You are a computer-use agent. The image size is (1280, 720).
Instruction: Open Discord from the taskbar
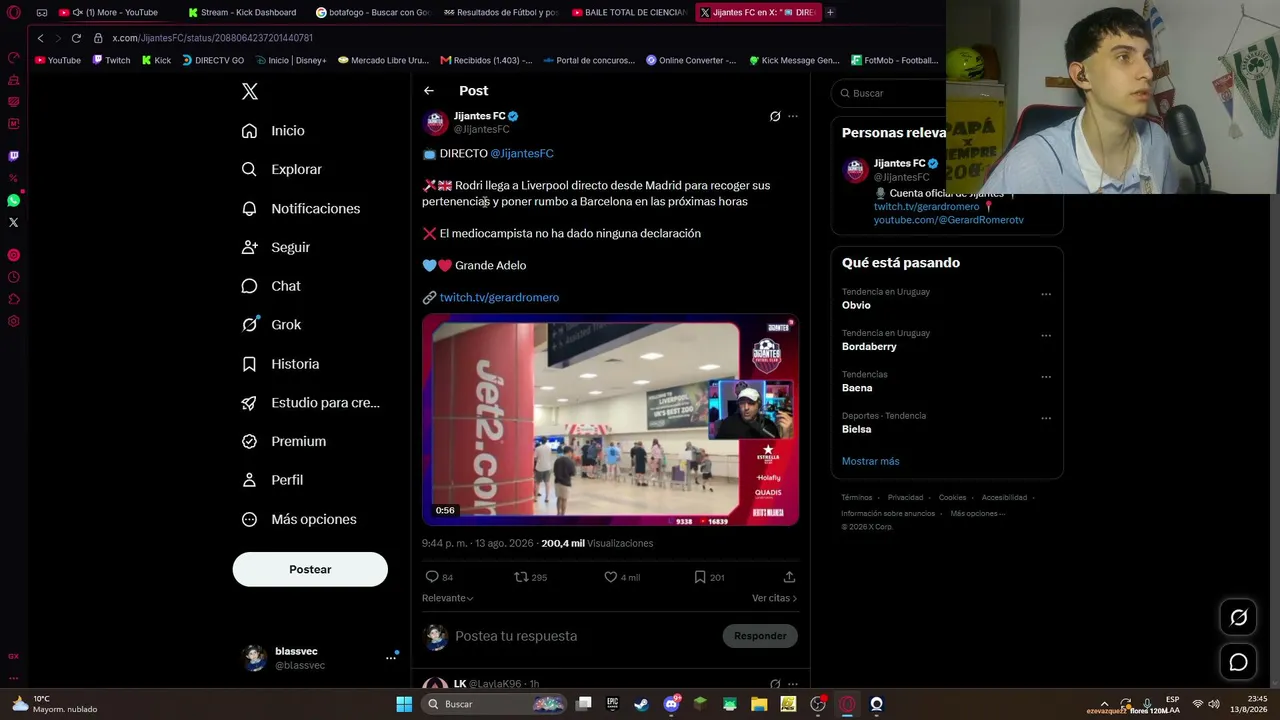pyautogui.click(x=672, y=704)
